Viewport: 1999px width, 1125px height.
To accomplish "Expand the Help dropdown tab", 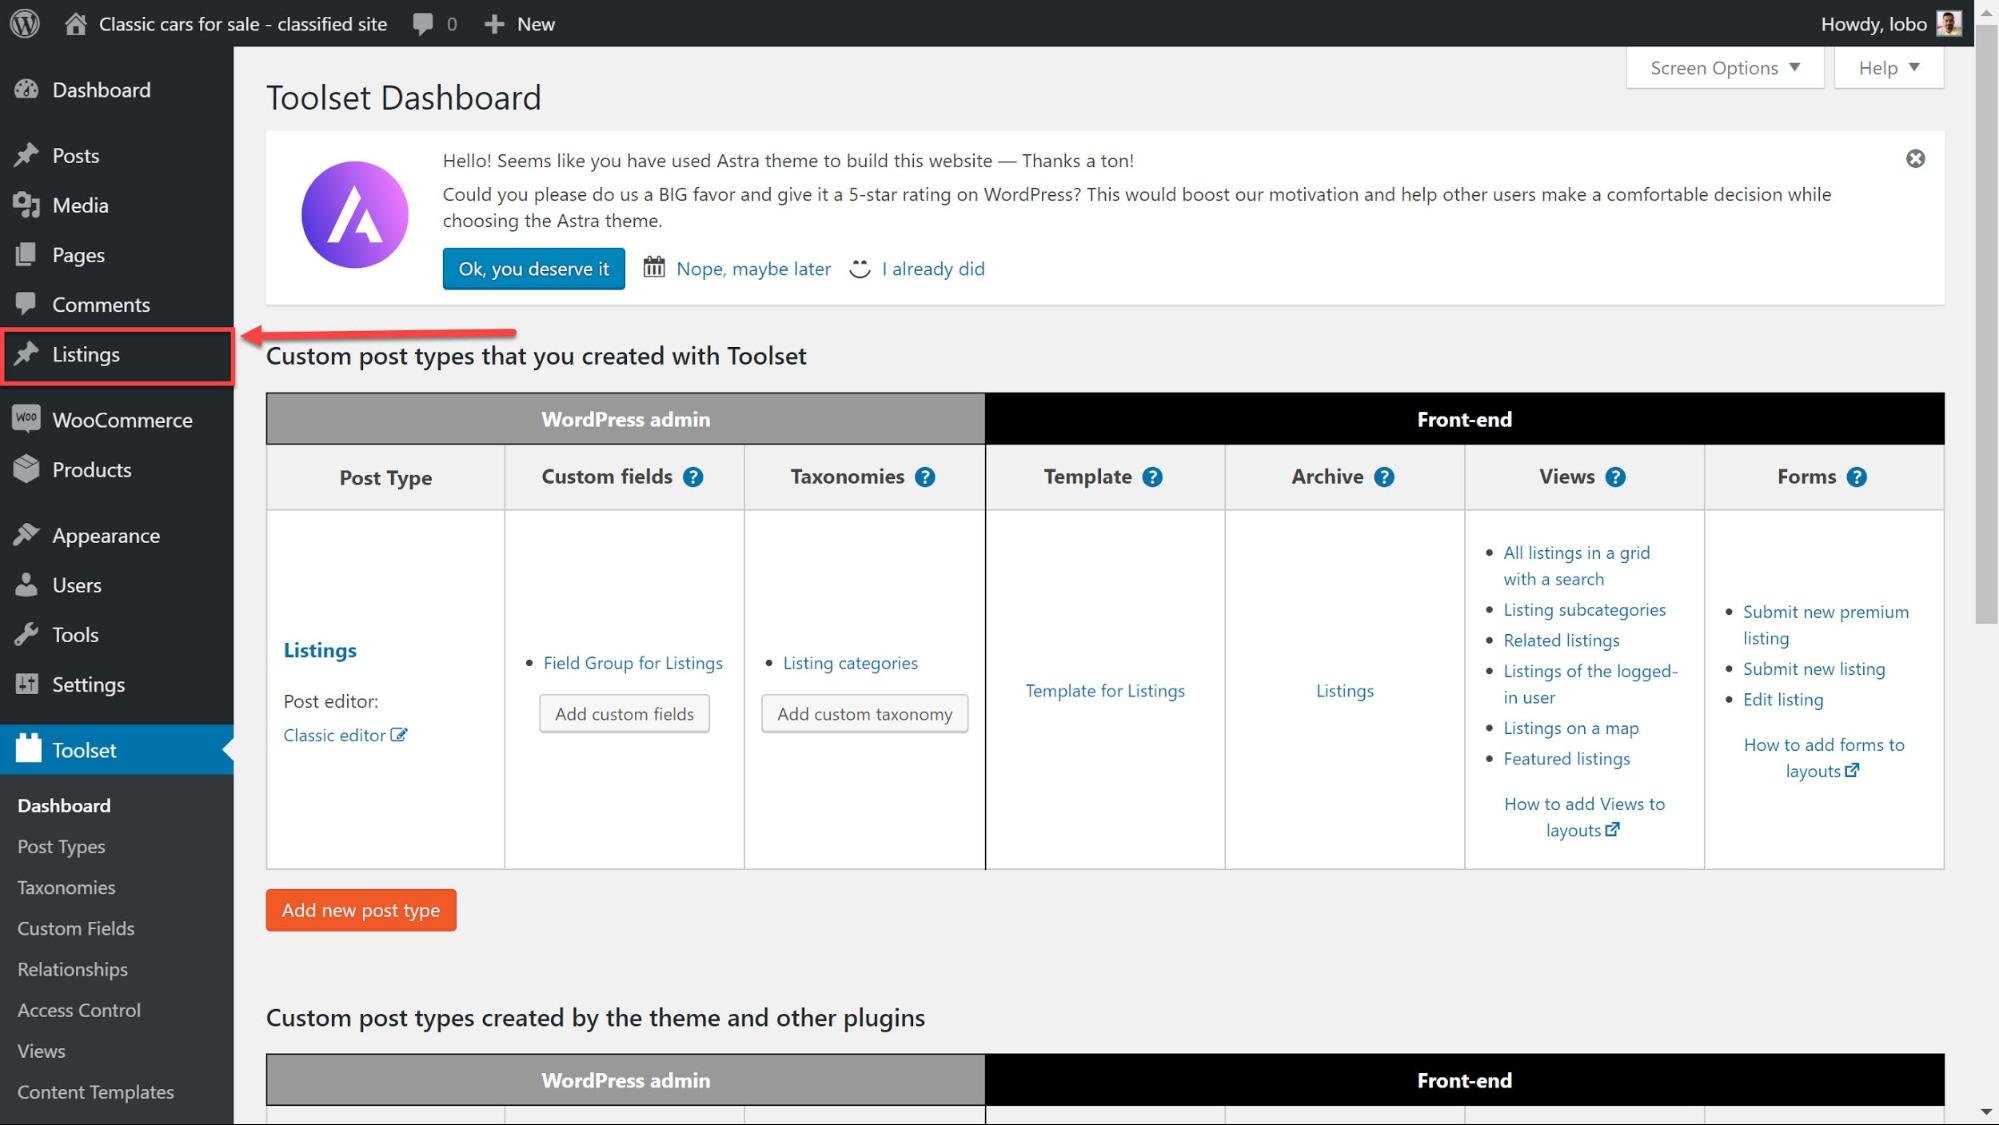I will pyautogui.click(x=1889, y=68).
